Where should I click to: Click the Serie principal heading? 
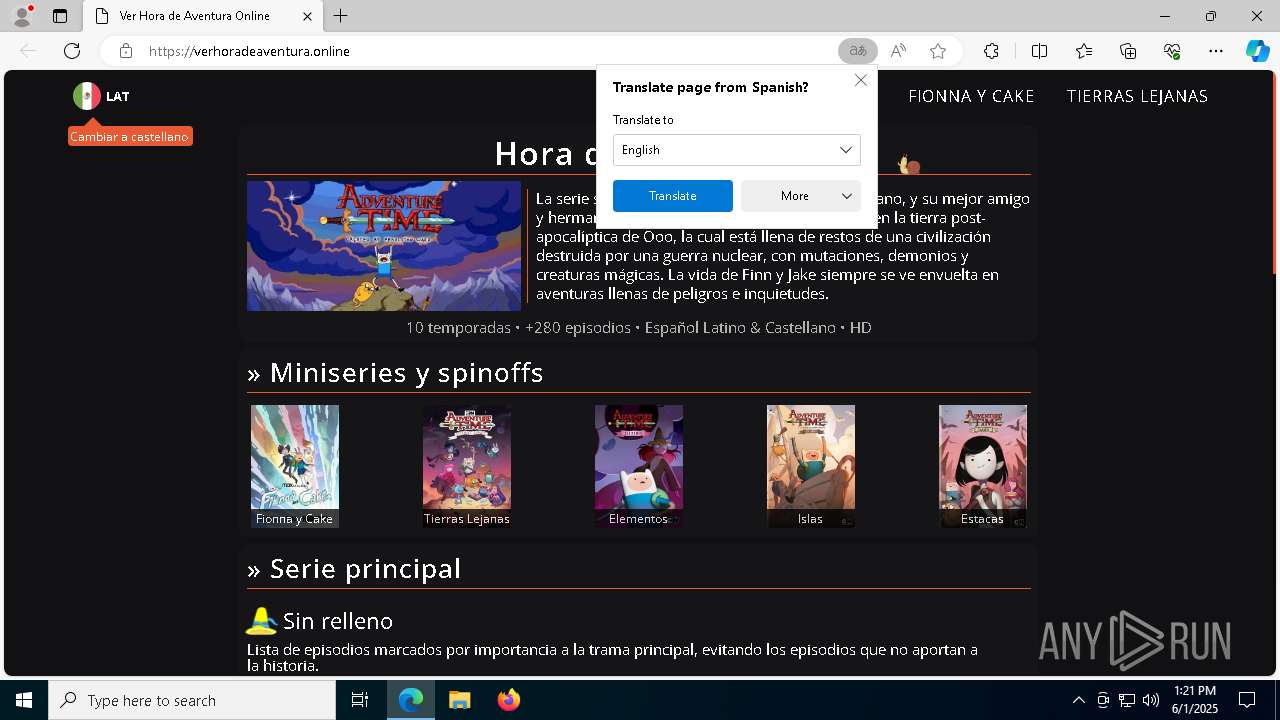pyautogui.click(x=354, y=568)
